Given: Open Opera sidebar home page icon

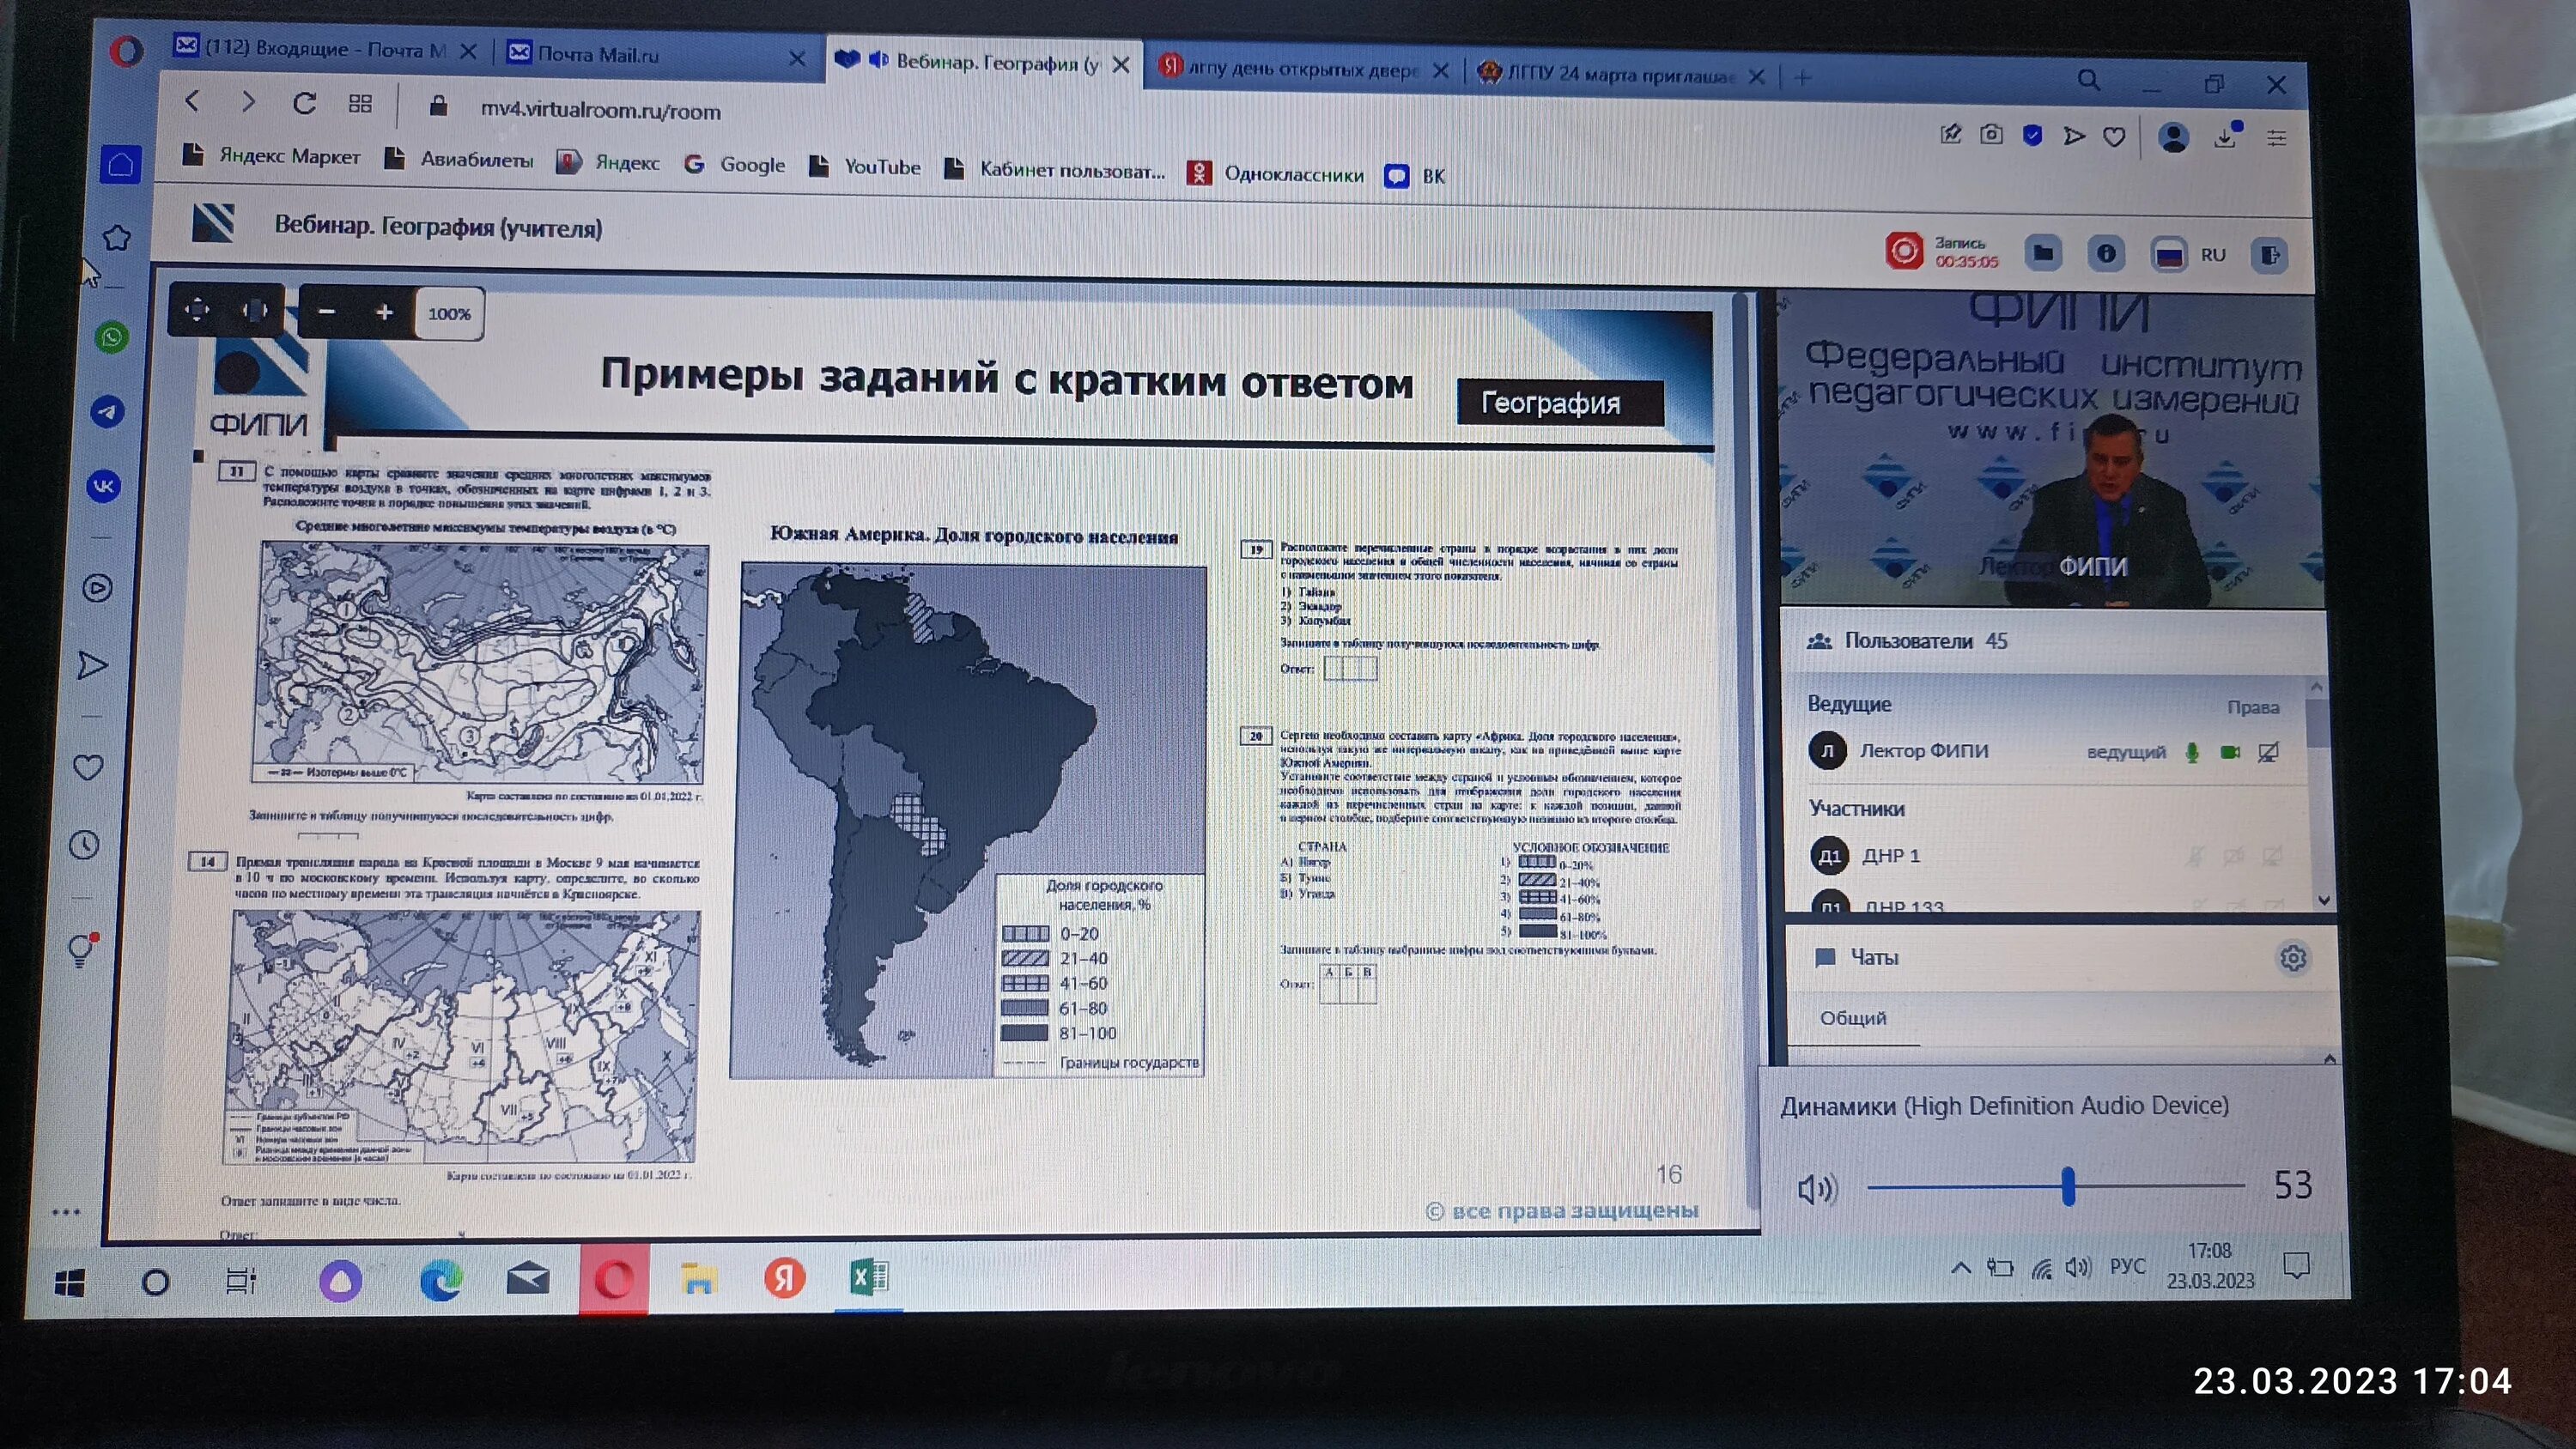Looking at the screenshot, I should point(121,164).
